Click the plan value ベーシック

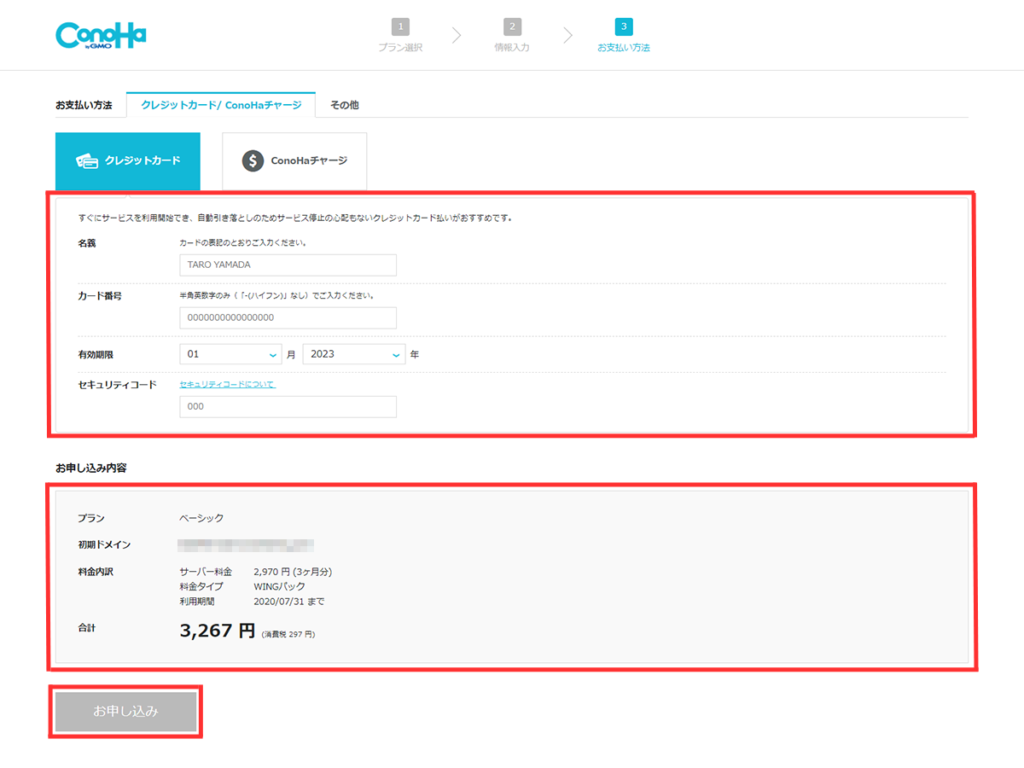[201, 518]
